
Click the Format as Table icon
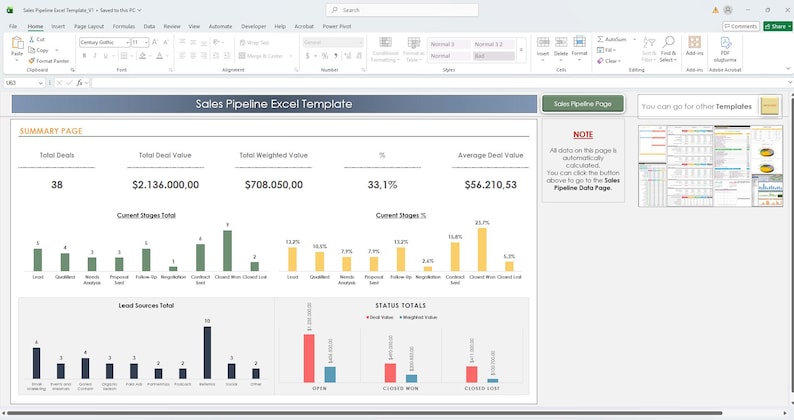pos(414,43)
